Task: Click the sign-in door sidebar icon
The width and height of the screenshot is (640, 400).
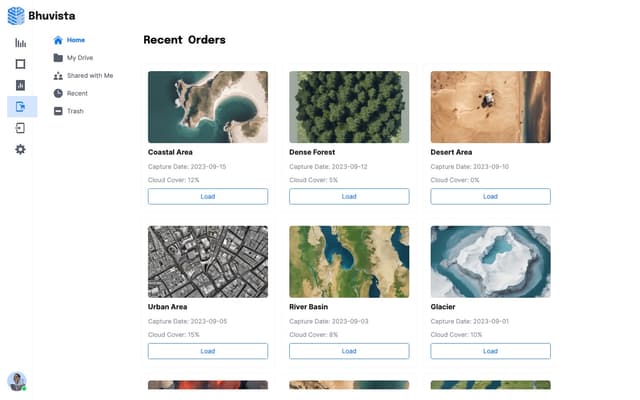Action: (x=20, y=128)
